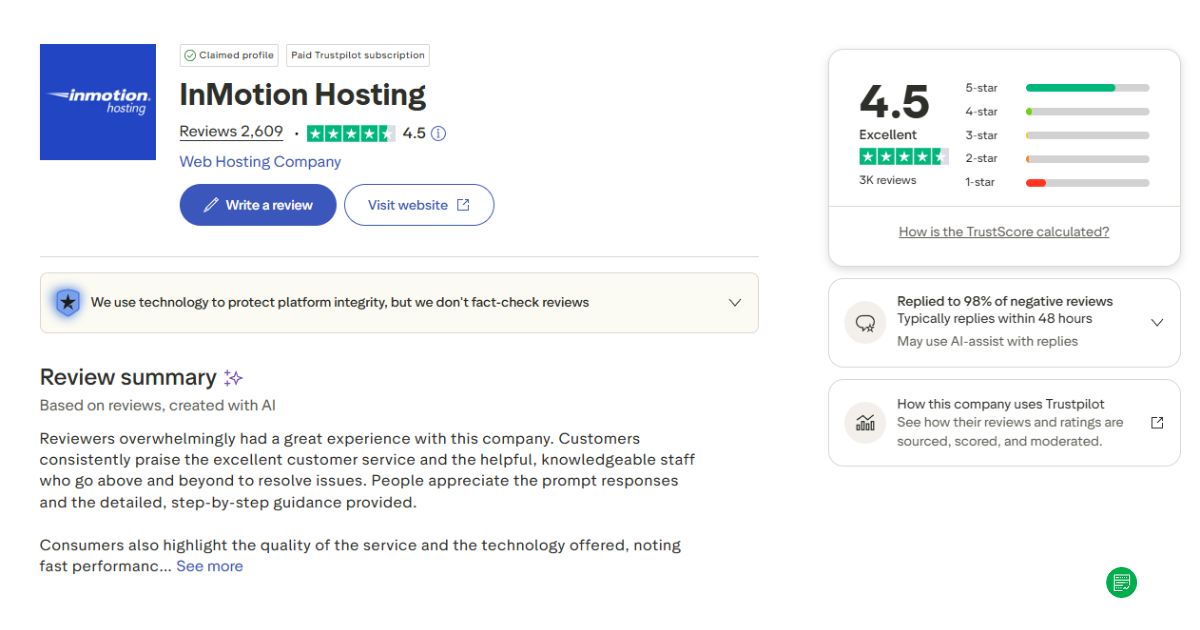Click the speech bubble reply icon
The height and width of the screenshot is (630, 1200).
tap(864, 322)
